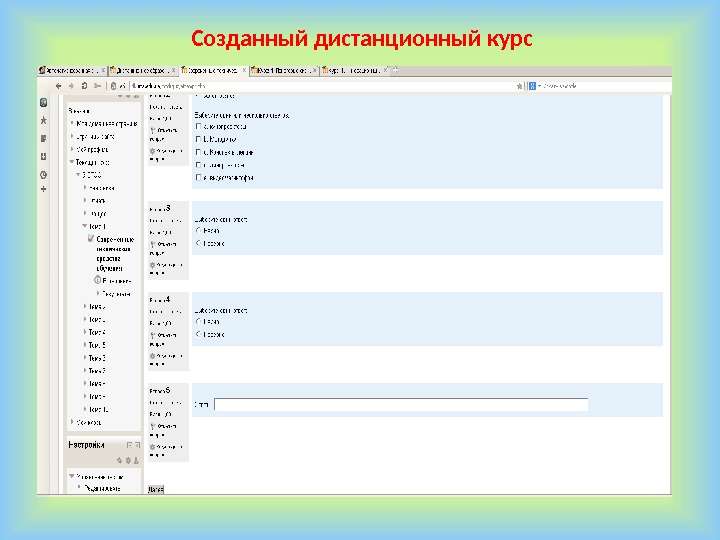Open the History clock panel in sidebar

(x=44, y=175)
